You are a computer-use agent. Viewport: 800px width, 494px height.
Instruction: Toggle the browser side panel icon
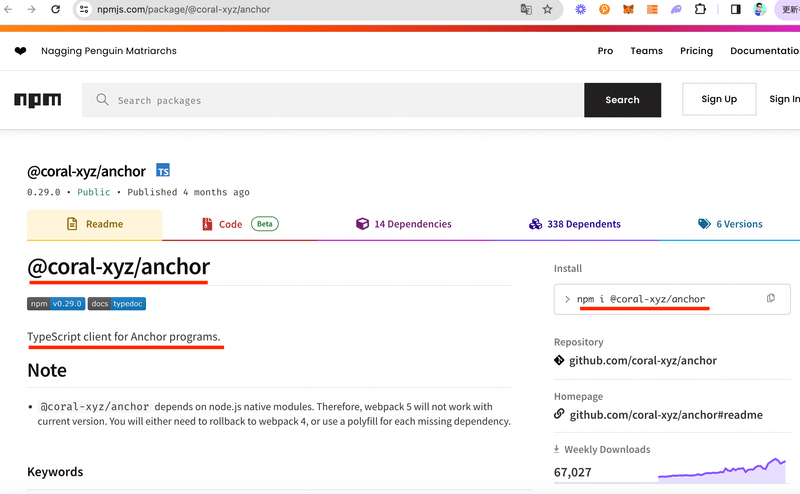tap(736, 9)
